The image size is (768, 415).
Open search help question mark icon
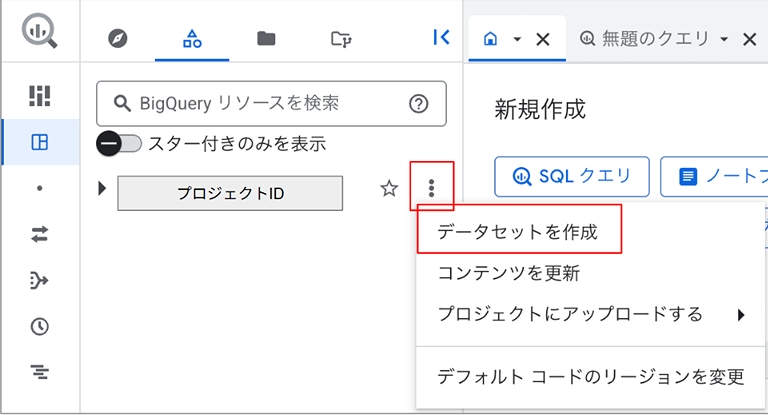tap(419, 103)
